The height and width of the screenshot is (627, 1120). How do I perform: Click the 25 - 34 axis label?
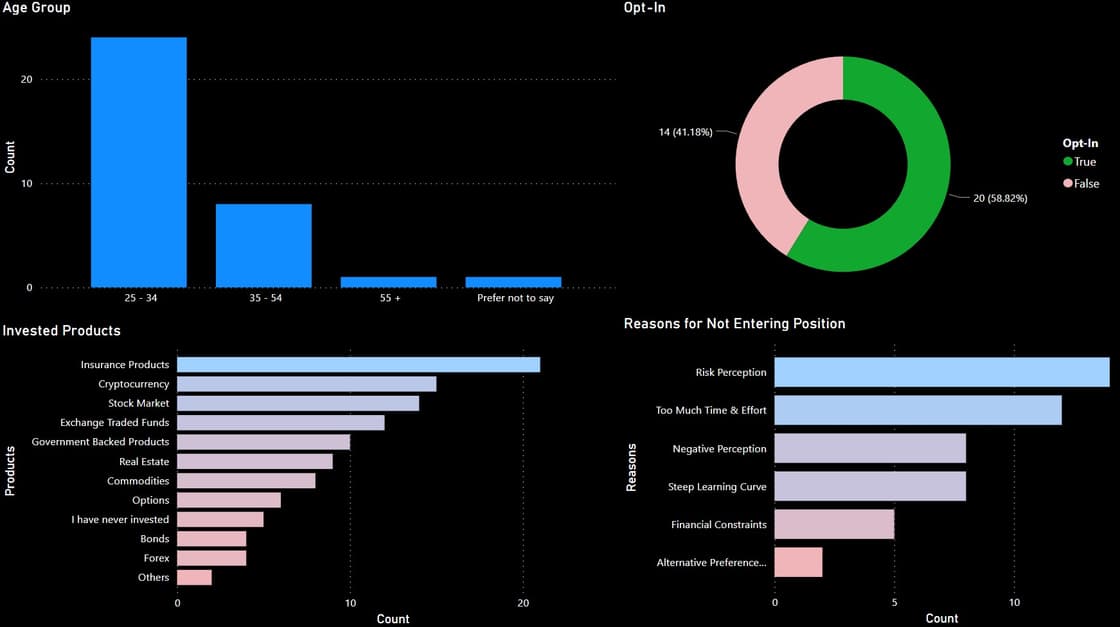click(x=141, y=298)
